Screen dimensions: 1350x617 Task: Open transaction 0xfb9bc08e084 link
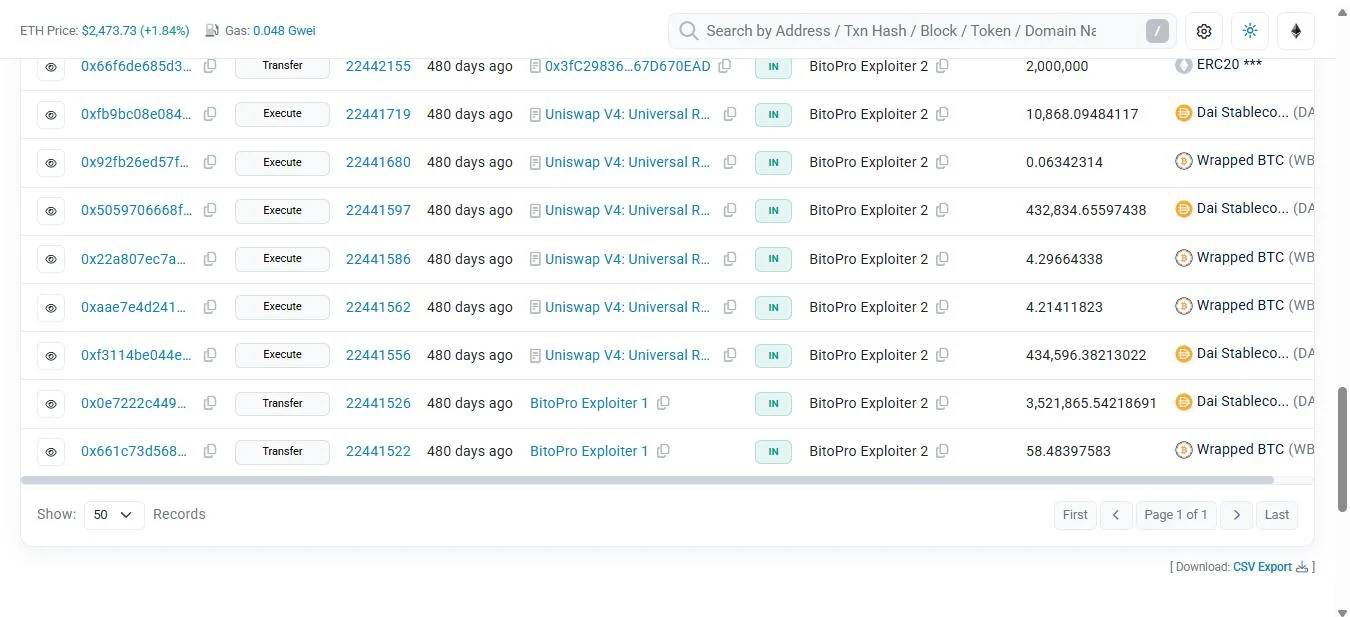(x=136, y=114)
